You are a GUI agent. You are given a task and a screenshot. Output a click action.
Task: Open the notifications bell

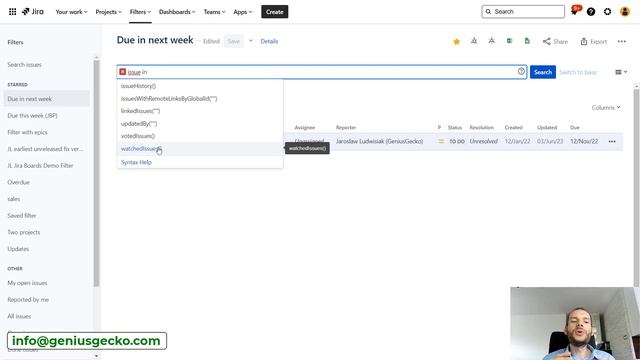coord(574,11)
